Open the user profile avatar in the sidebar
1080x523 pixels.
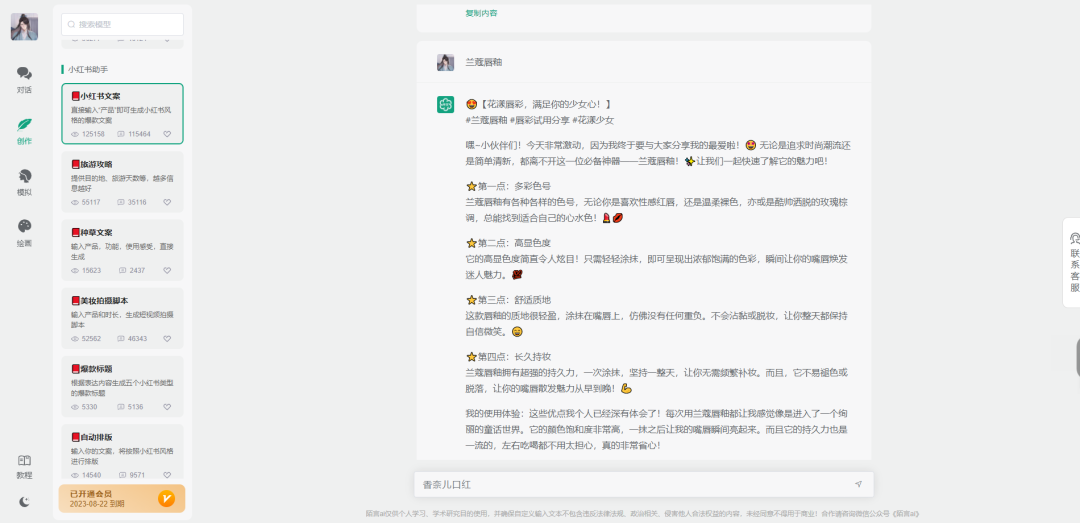pyautogui.click(x=24, y=26)
